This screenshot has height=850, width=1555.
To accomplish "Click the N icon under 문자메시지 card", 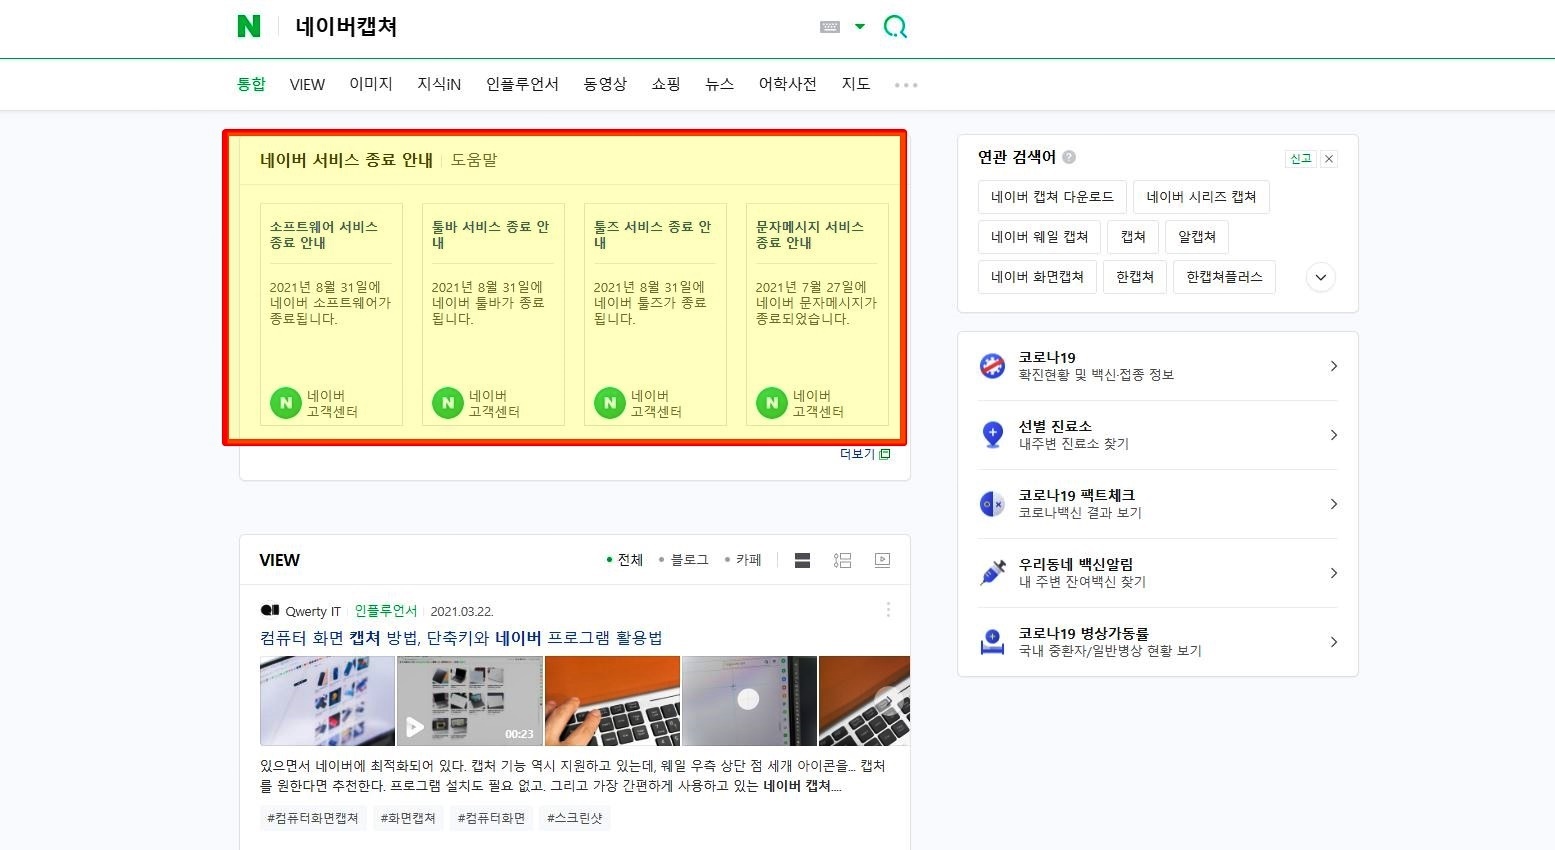I will (772, 403).
